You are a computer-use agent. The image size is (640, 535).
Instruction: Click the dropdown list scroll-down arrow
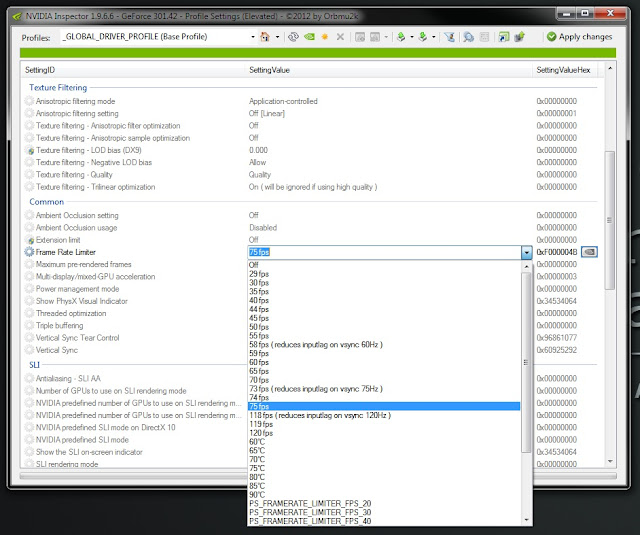click(x=526, y=520)
